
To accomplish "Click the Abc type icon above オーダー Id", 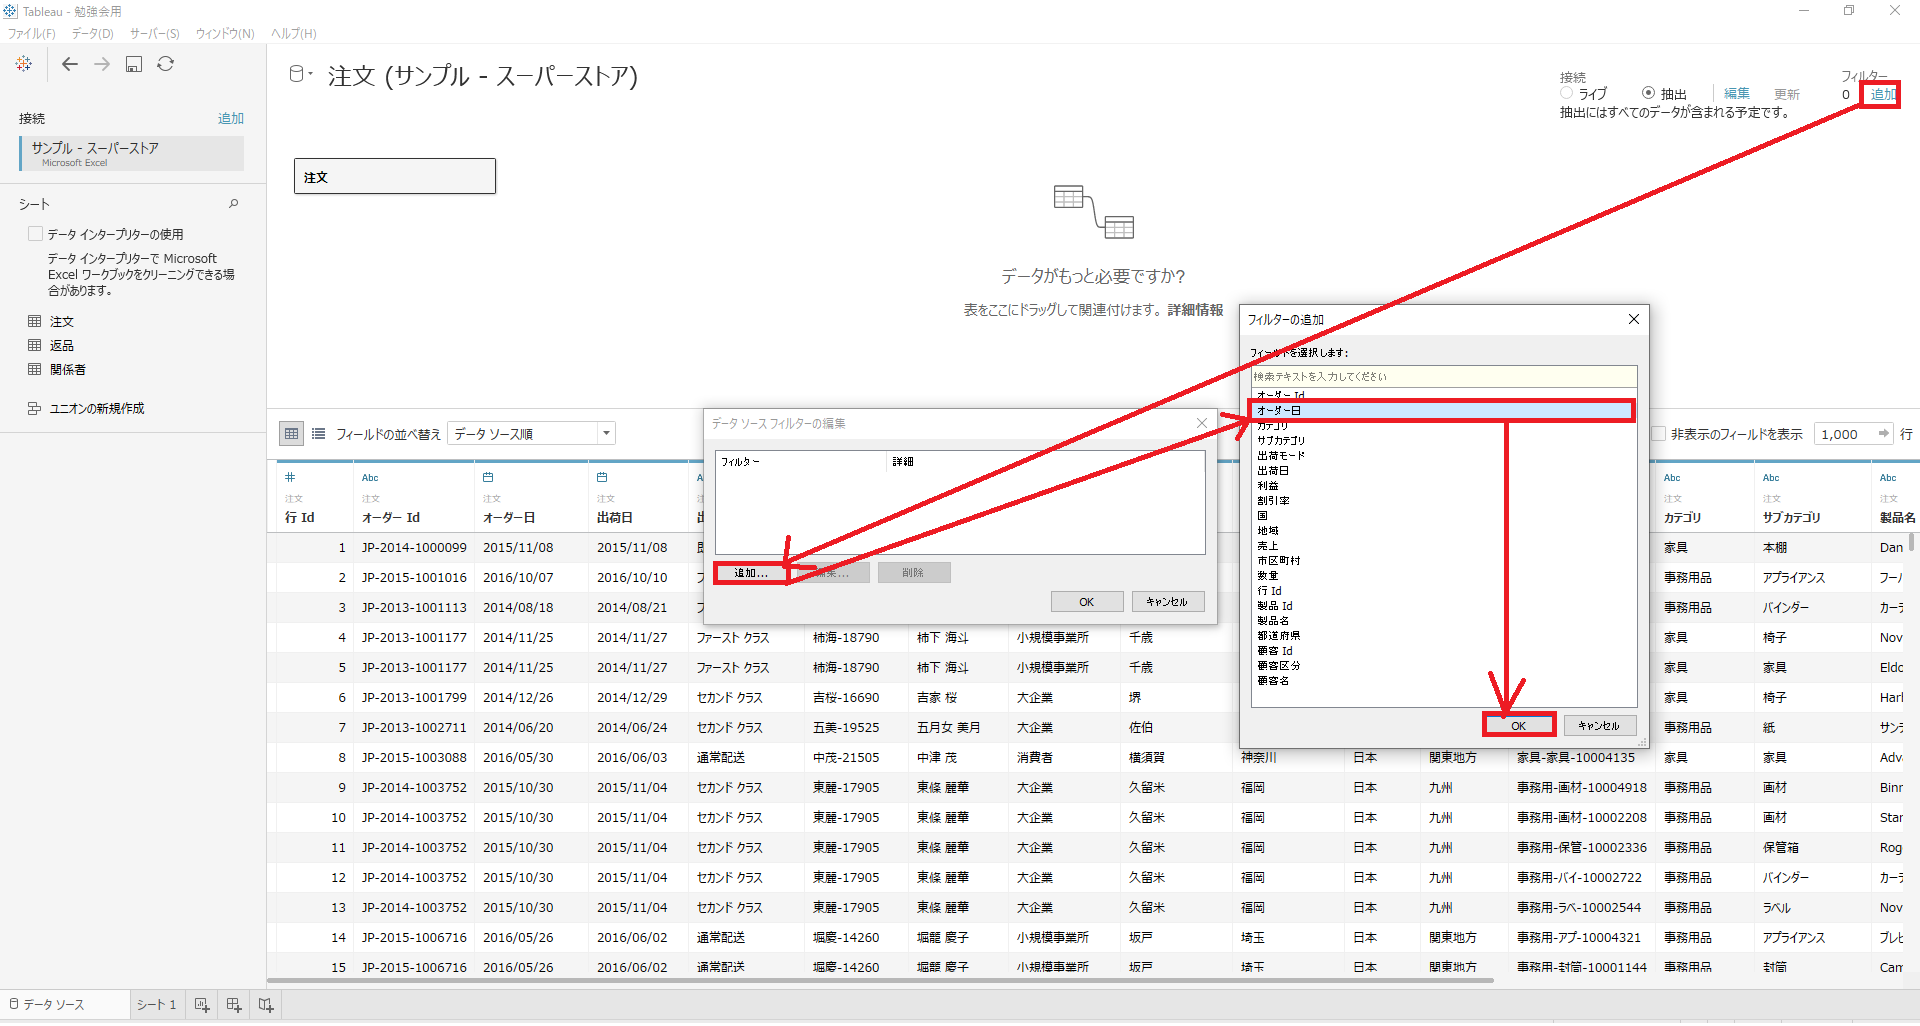I will click(x=370, y=478).
